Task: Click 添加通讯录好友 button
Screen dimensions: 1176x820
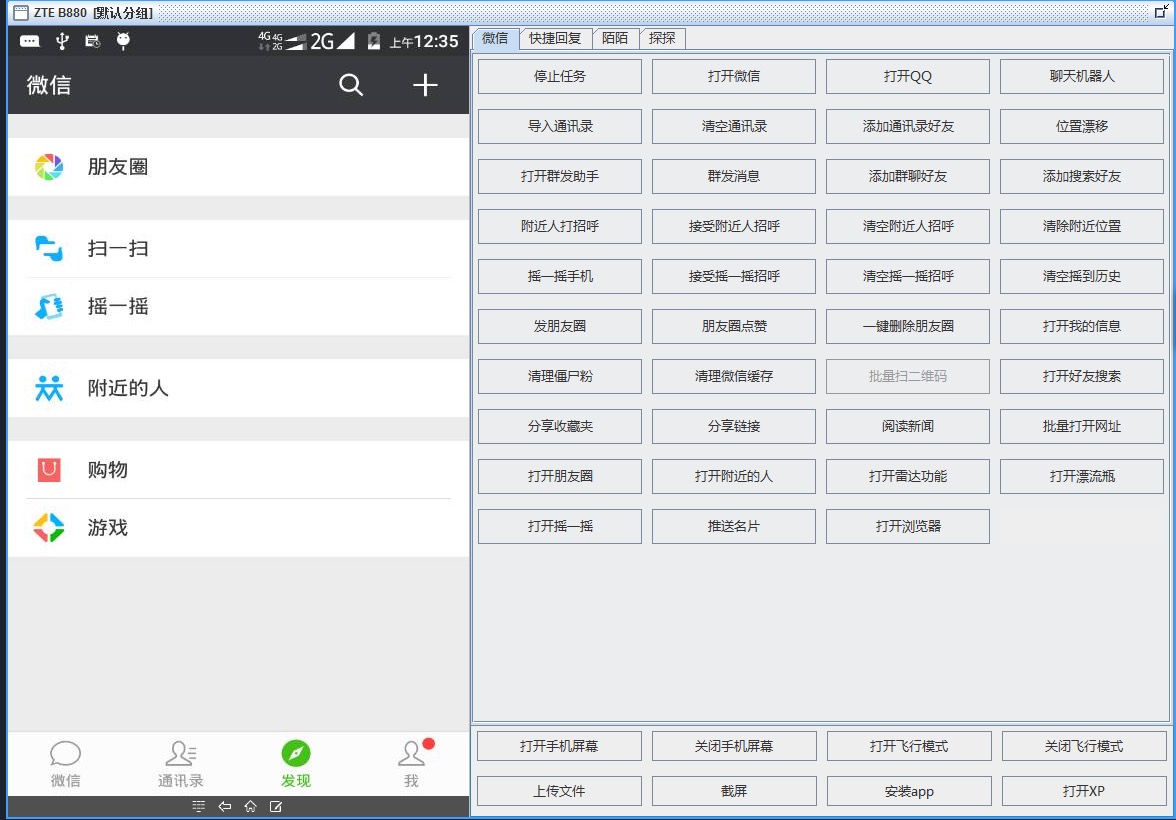Action: 908,126
